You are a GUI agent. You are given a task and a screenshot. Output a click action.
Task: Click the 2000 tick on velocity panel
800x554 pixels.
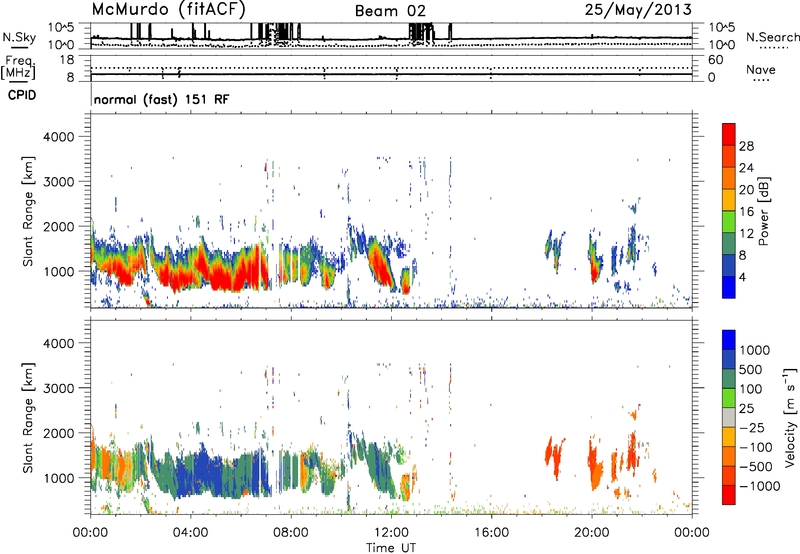[x=58, y=433]
